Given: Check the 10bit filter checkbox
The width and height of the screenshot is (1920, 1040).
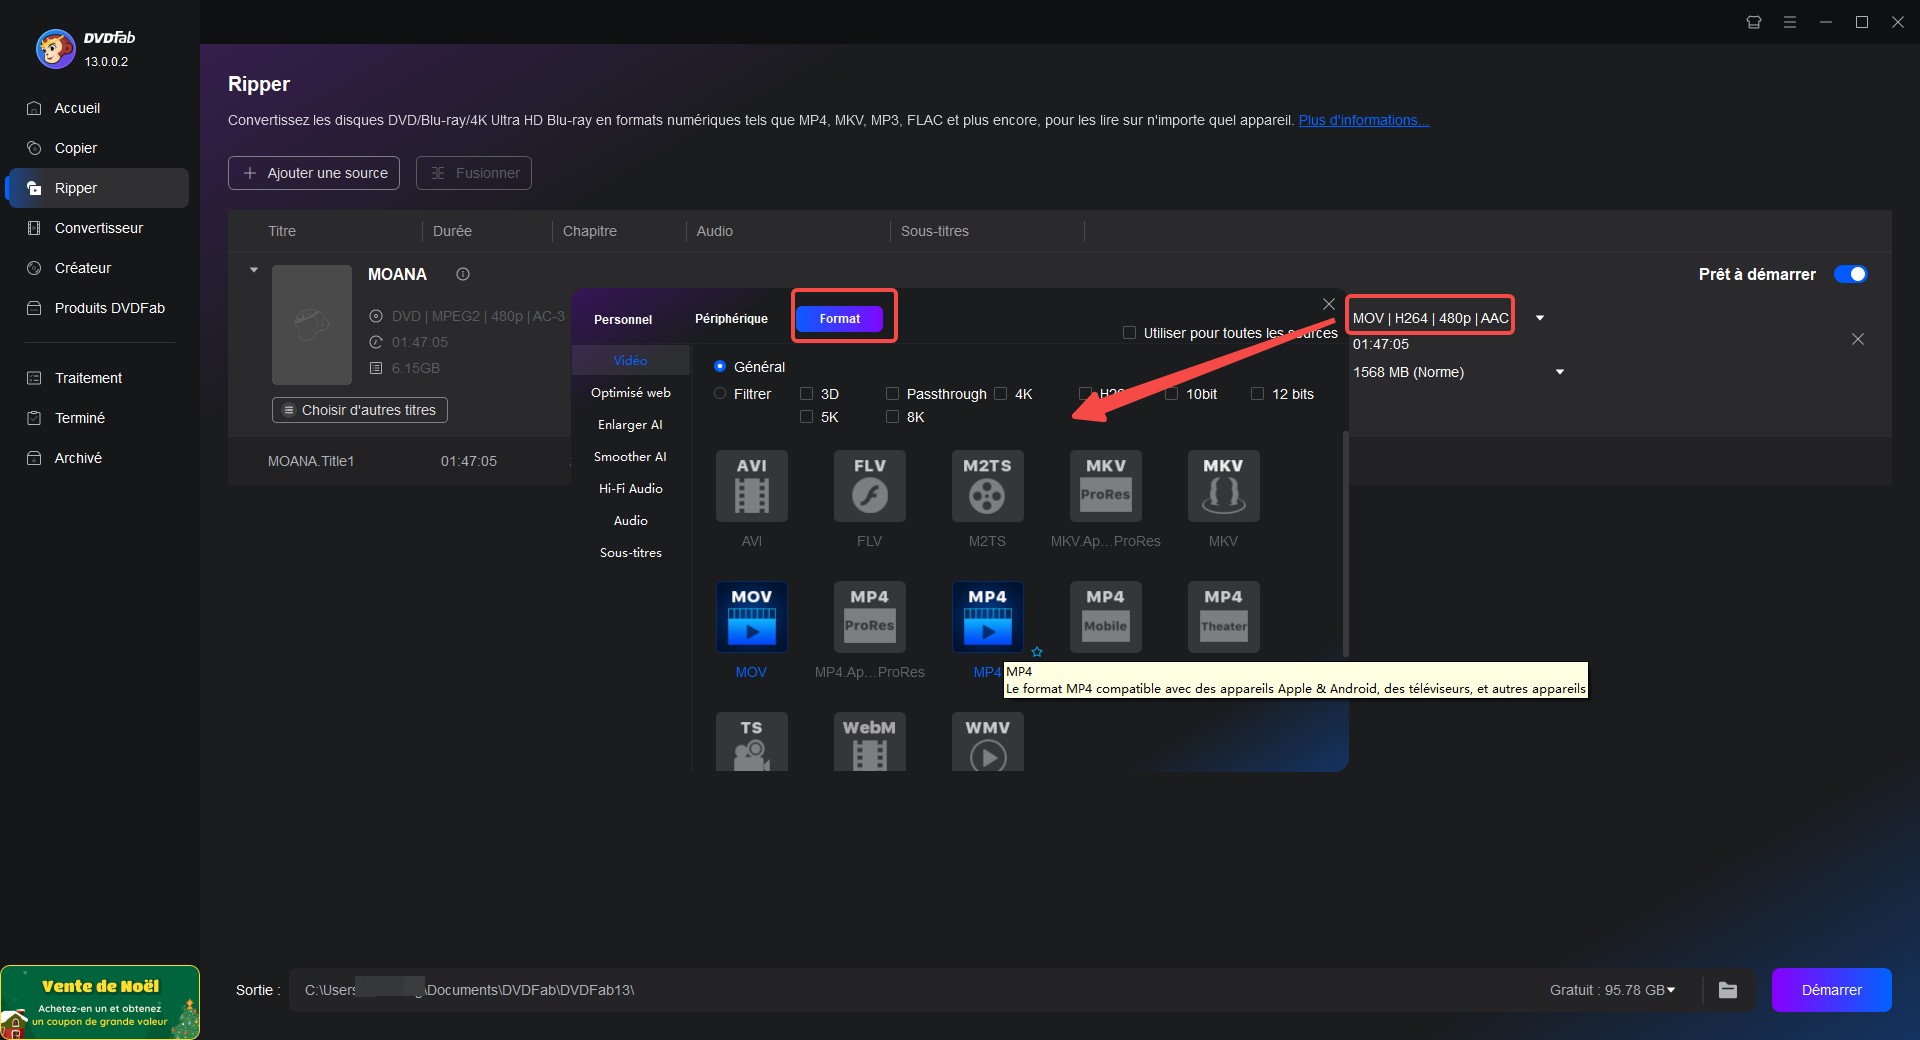Looking at the screenshot, I should coord(1171,394).
